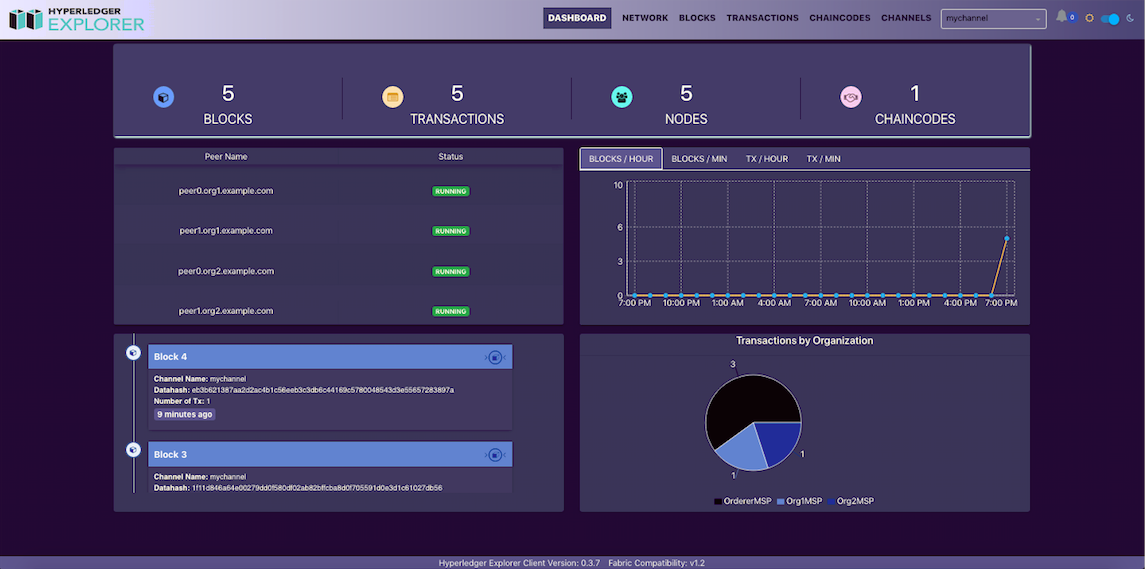Click the light blue Org1MSP pie slice
The width and height of the screenshot is (1145, 569).
point(741,448)
